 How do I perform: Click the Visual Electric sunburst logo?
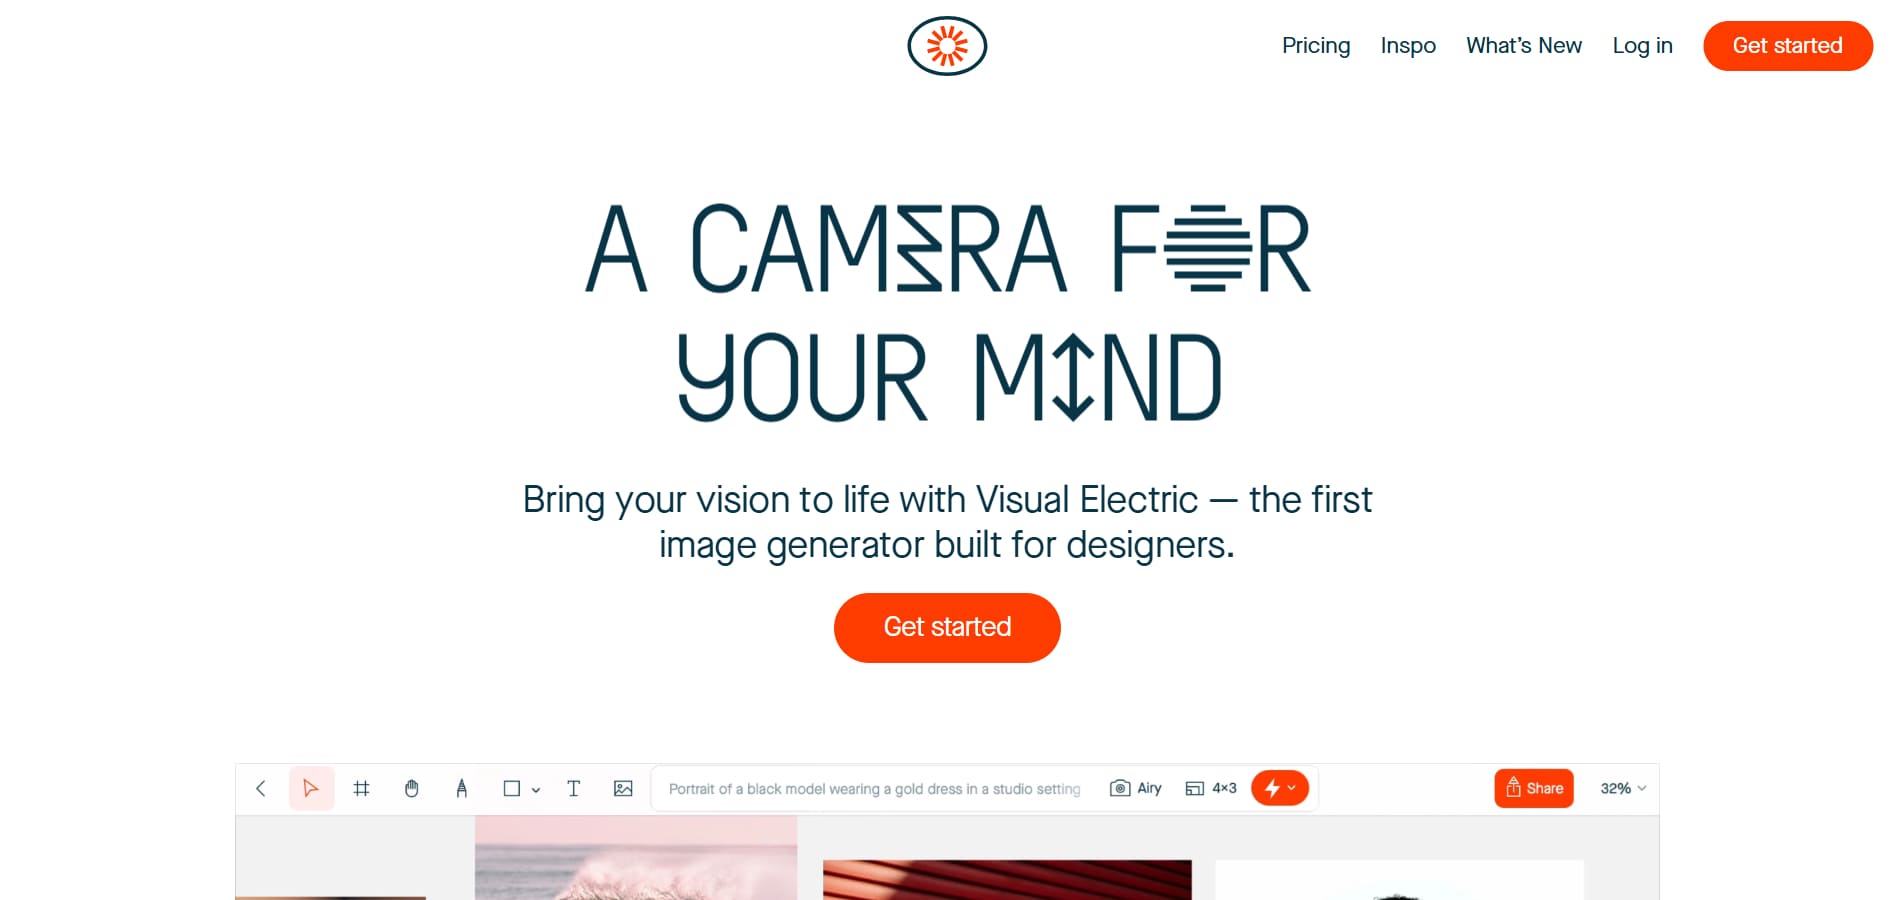coord(947,46)
